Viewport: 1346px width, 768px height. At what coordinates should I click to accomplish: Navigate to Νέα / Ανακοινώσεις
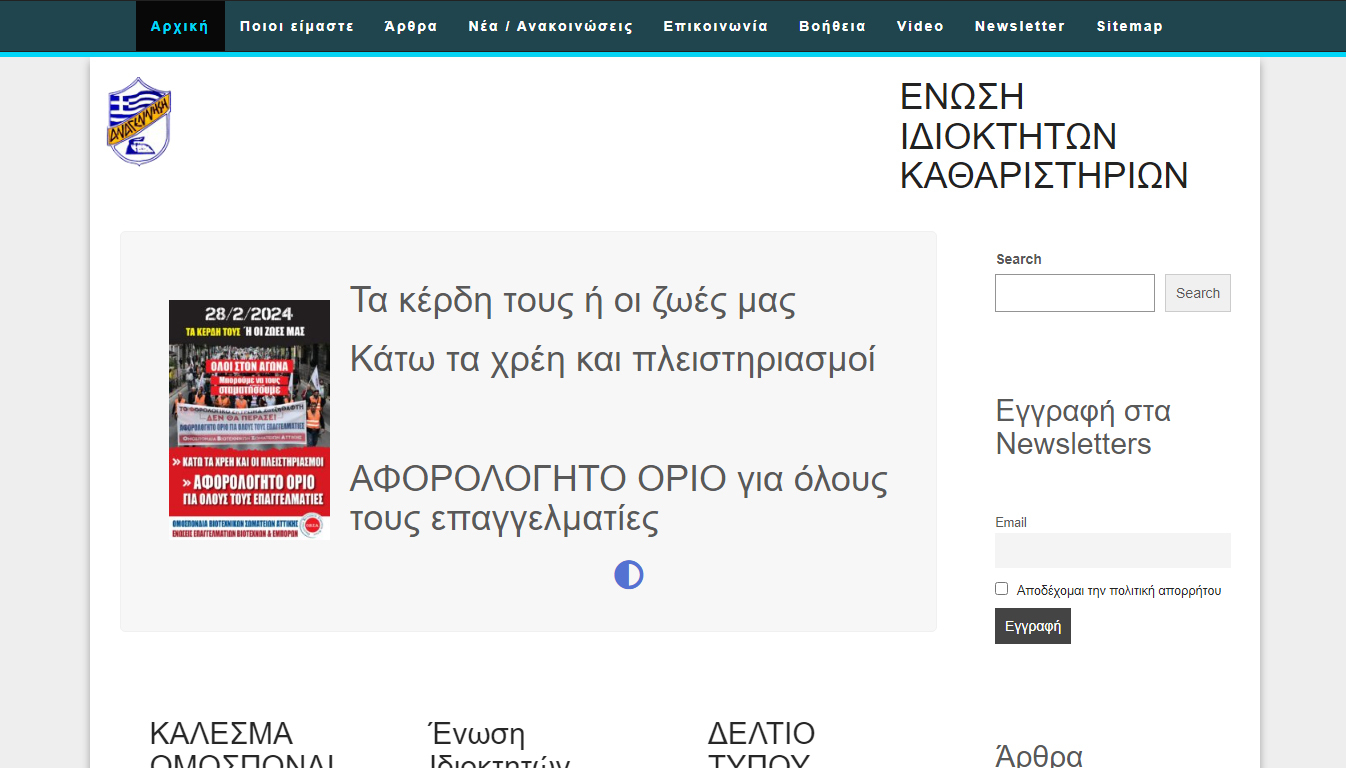point(551,26)
